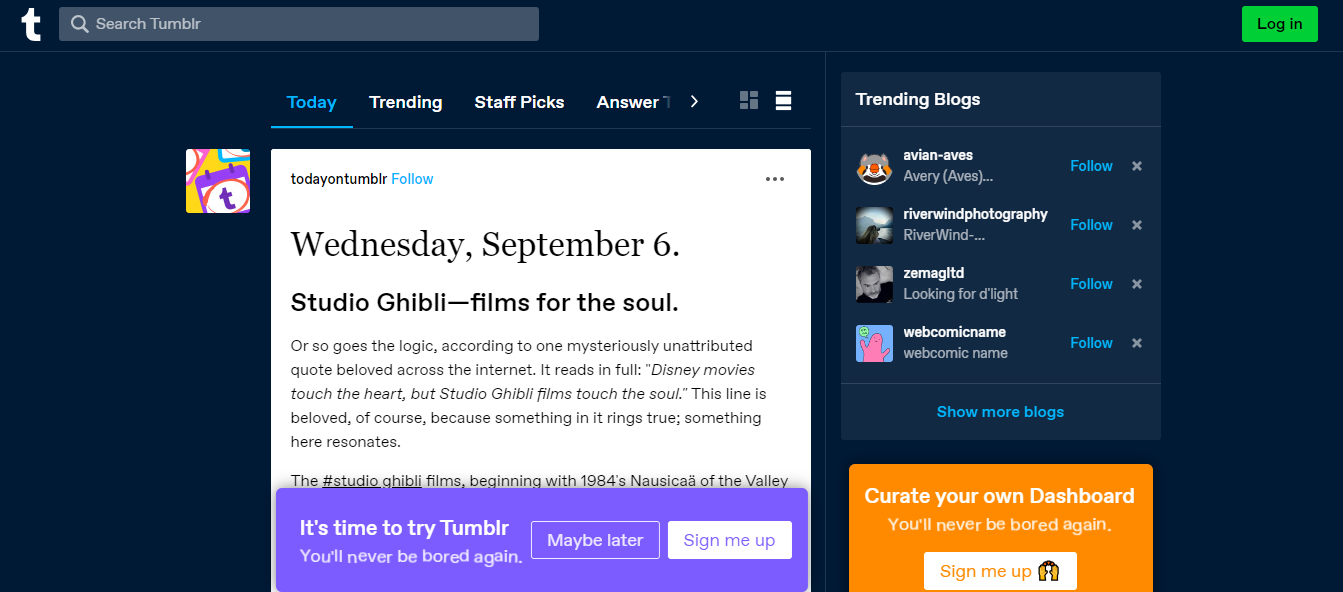Click the 'Wednesday, September 6.' heading
Screen dimensions: 1343x592
tap(485, 244)
